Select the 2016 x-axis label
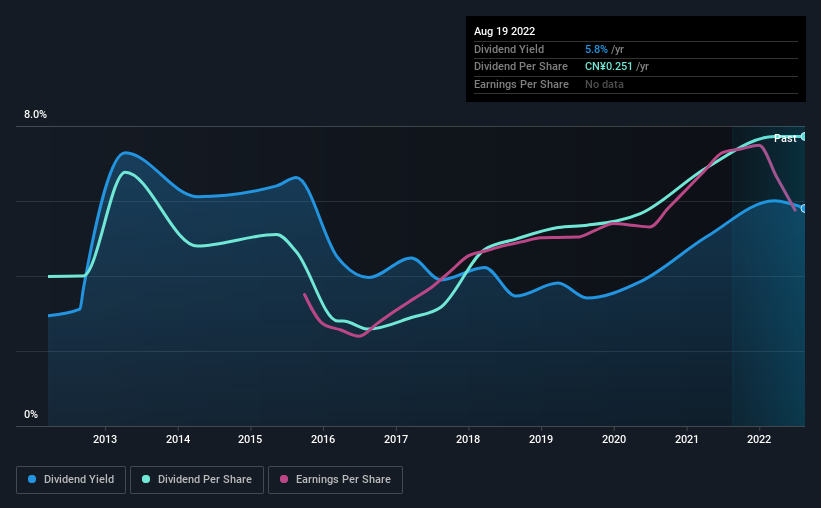Image resolution: width=821 pixels, height=508 pixels. click(323, 439)
